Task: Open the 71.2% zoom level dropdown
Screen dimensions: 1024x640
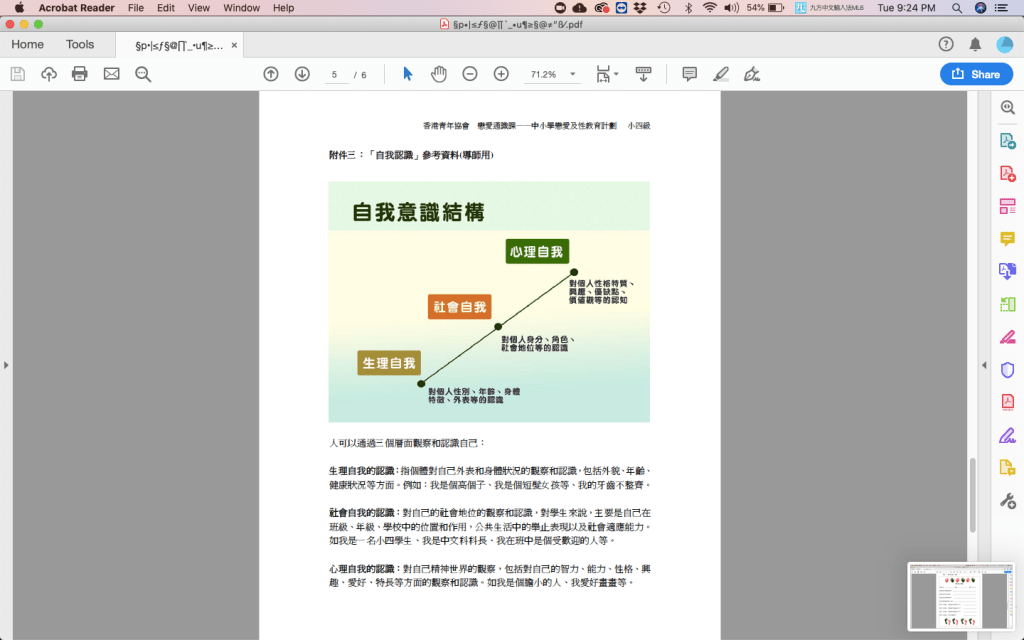Action: 573,74
